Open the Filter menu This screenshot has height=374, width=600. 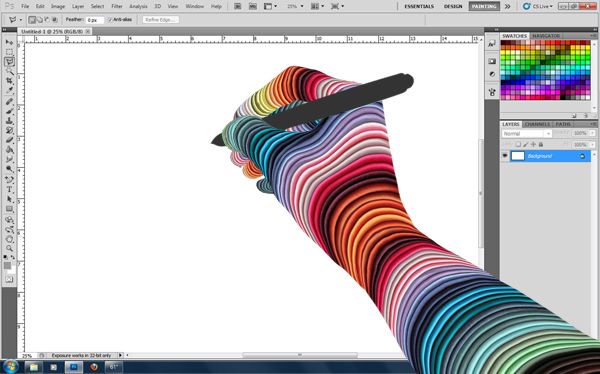[117, 6]
